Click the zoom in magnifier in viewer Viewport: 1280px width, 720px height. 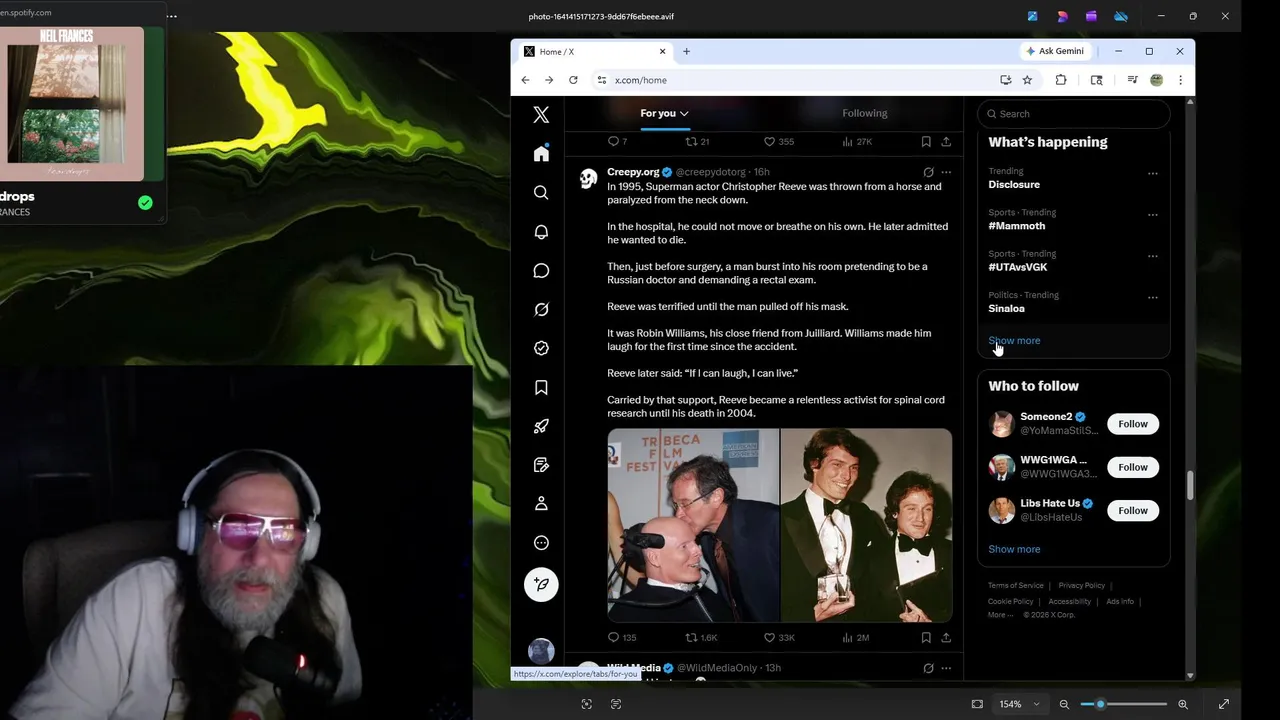(x=1183, y=704)
